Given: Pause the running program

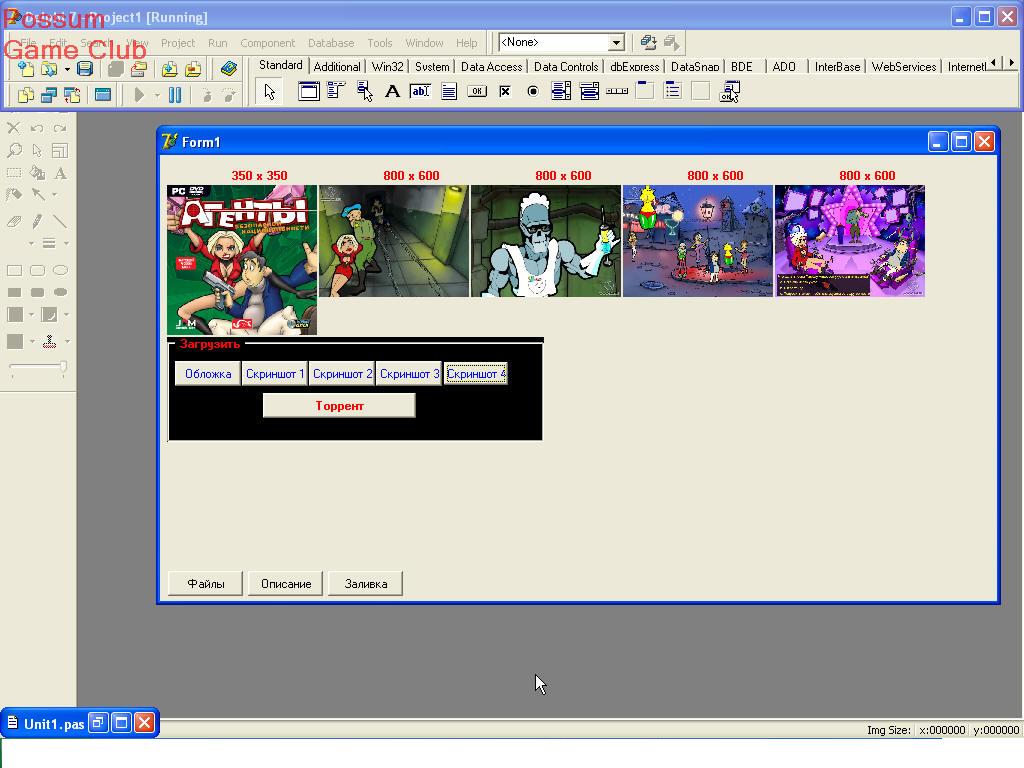Looking at the screenshot, I should 175,95.
